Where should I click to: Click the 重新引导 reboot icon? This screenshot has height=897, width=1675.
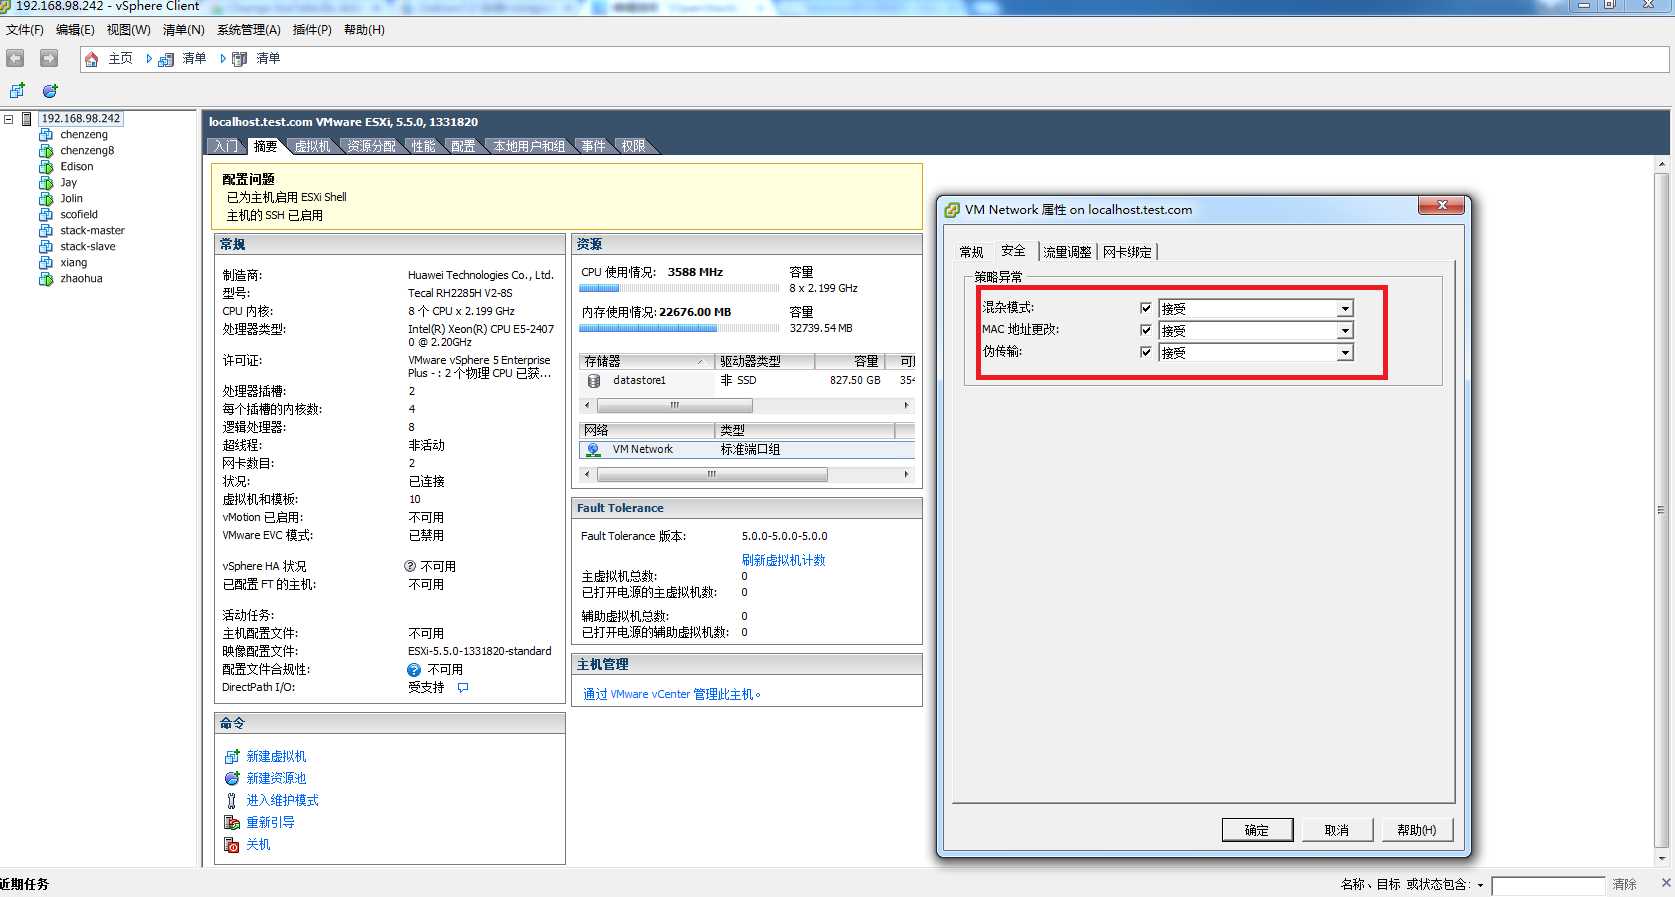[232, 823]
